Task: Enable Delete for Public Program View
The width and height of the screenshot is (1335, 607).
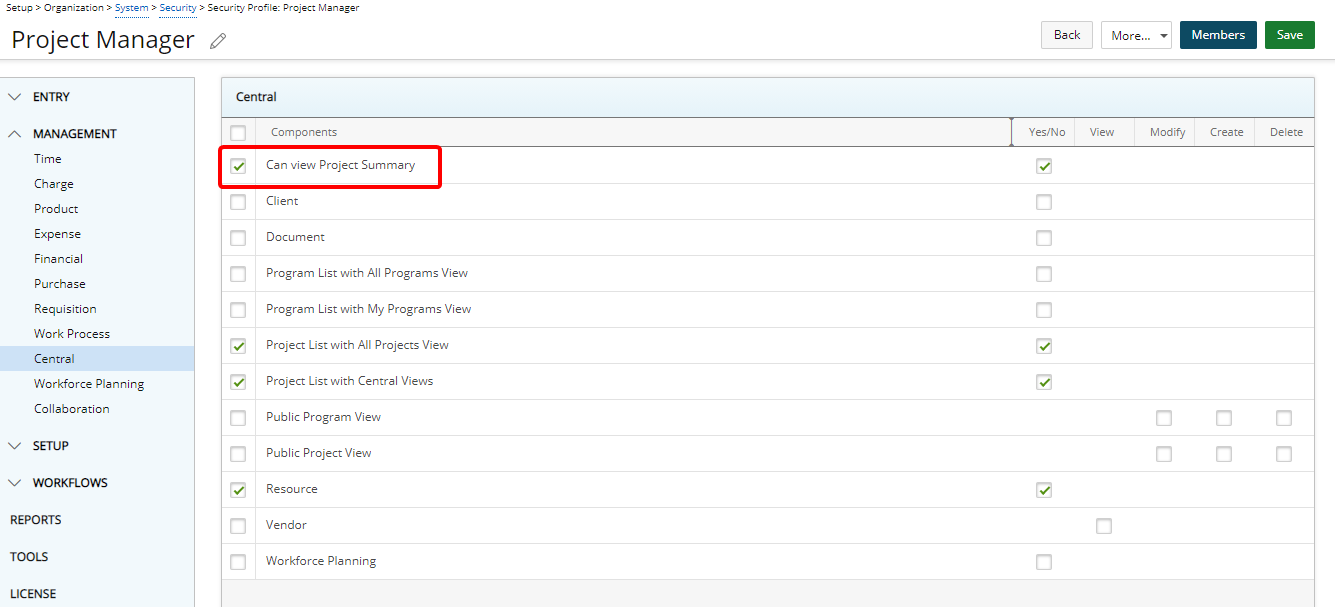Action: [x=1284, y=418]
